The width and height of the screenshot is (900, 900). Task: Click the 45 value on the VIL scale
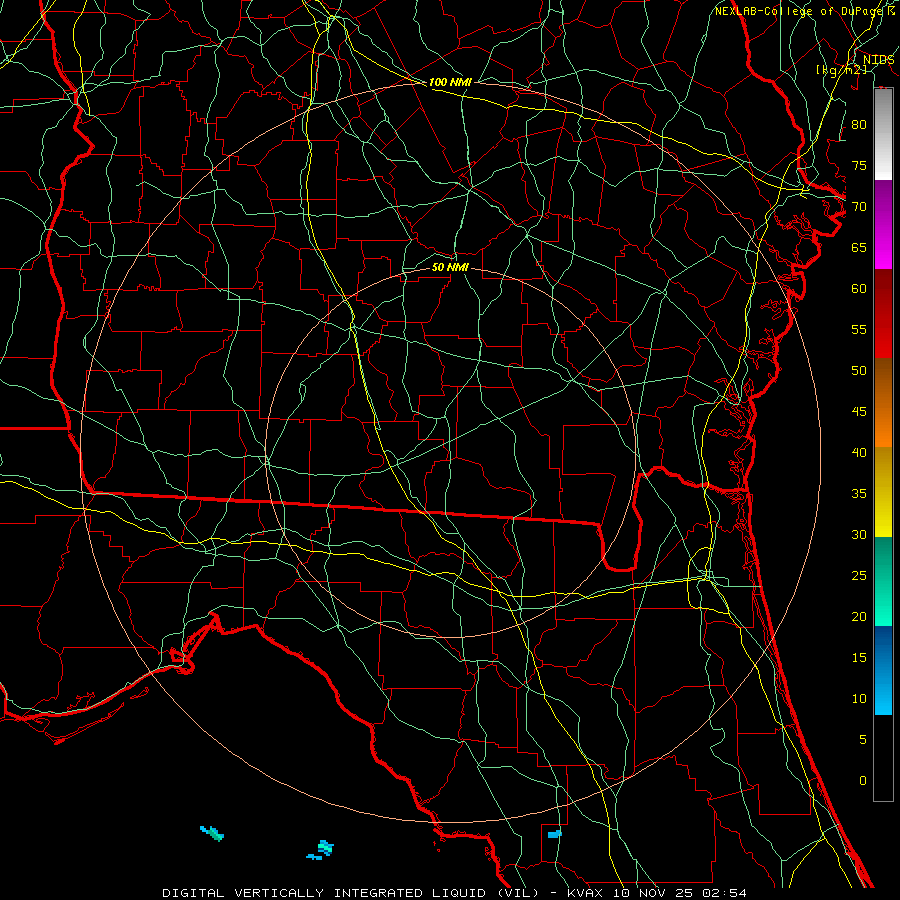[x=859, y=412]
